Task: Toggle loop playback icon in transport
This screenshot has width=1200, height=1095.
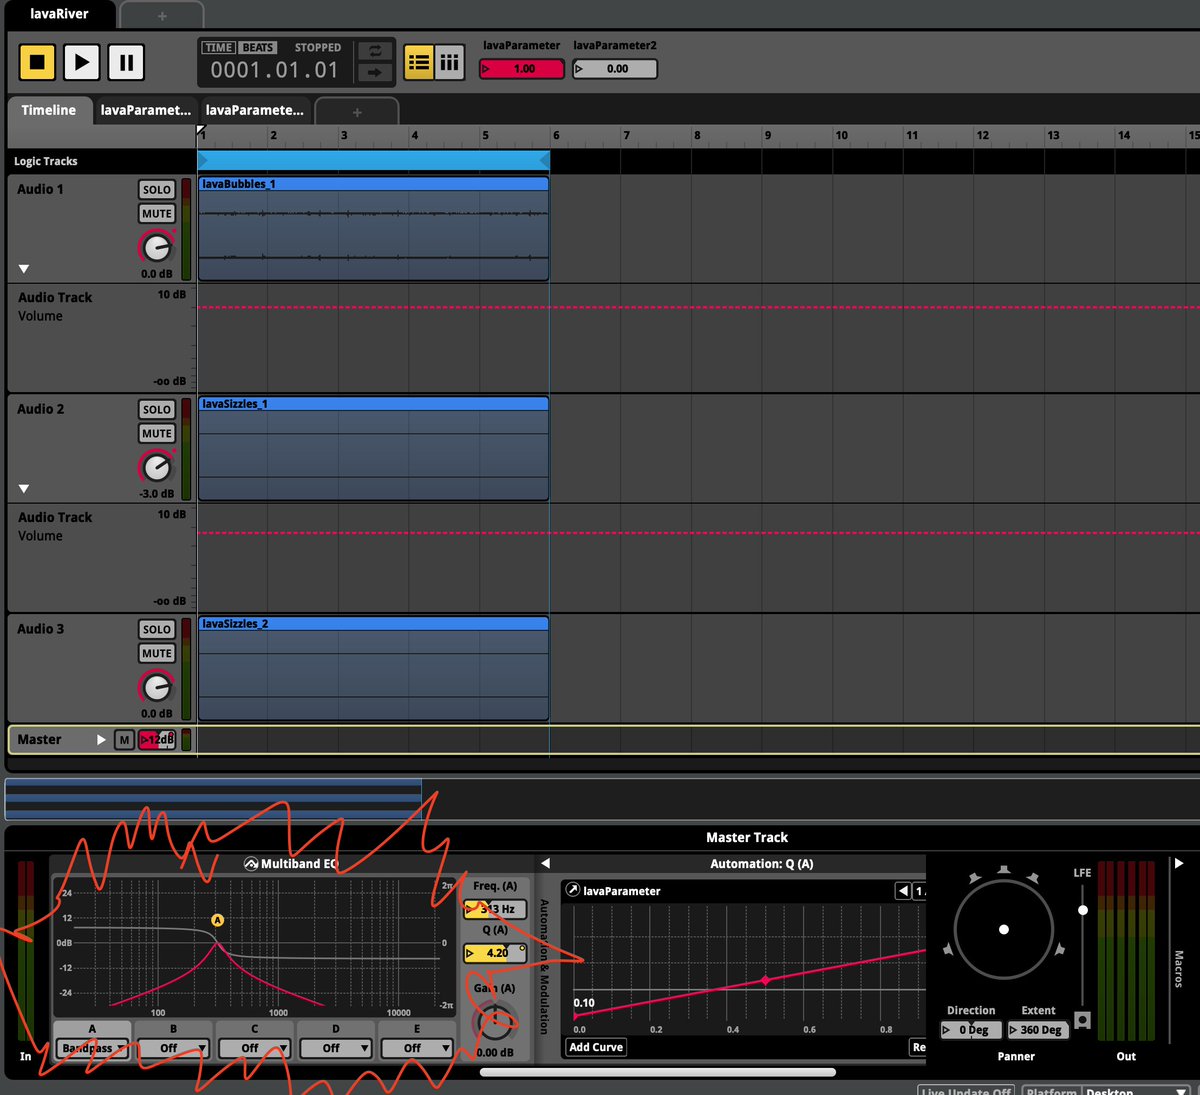Action: pyautogui.click(x=375, y=51)
